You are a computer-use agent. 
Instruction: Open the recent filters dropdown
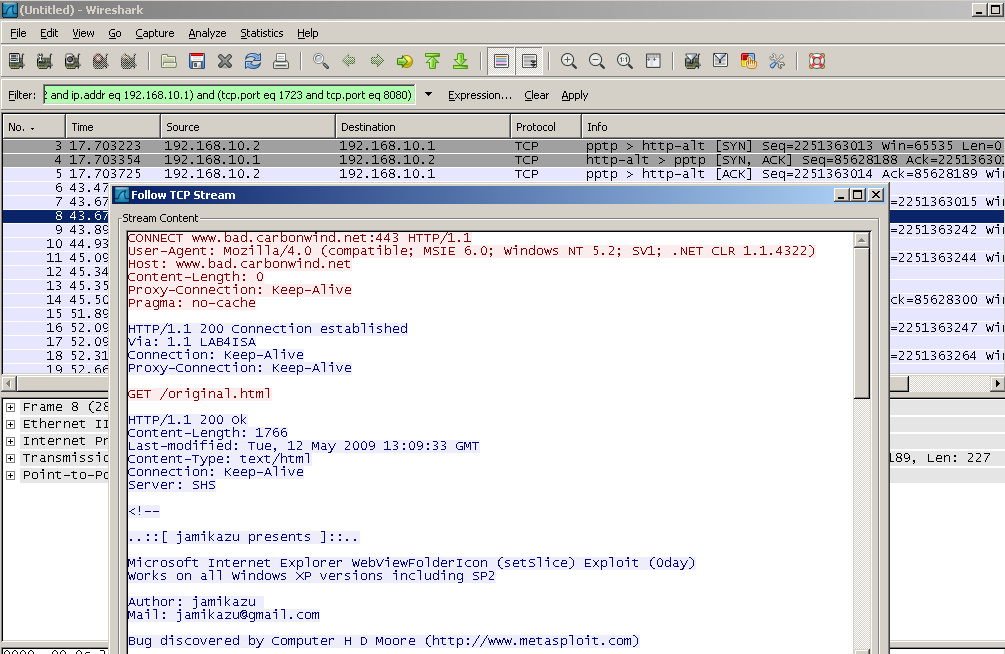pos(428,95)
